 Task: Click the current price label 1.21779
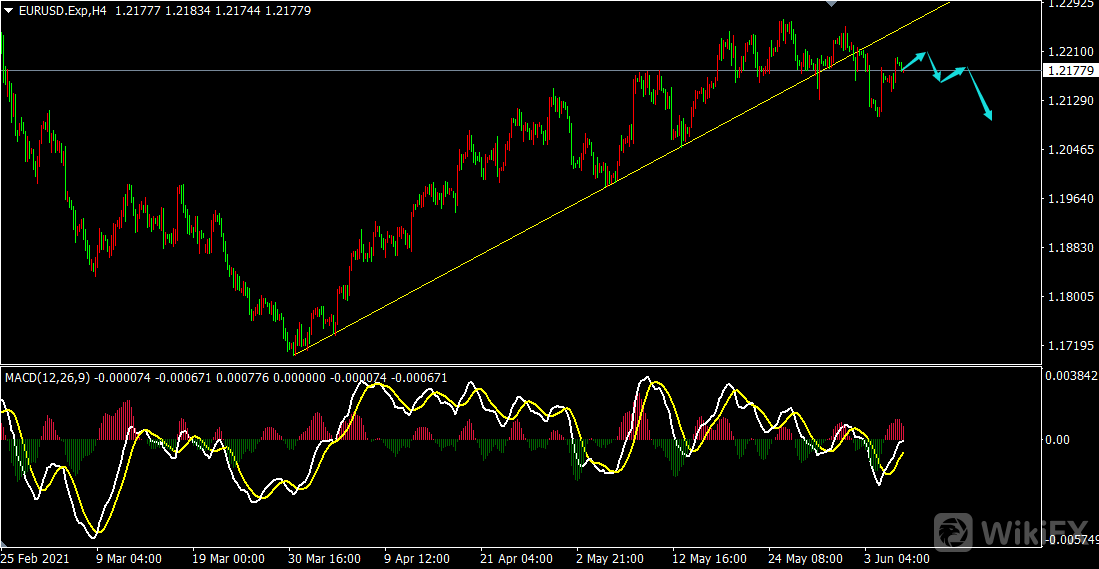[1068, 70]
